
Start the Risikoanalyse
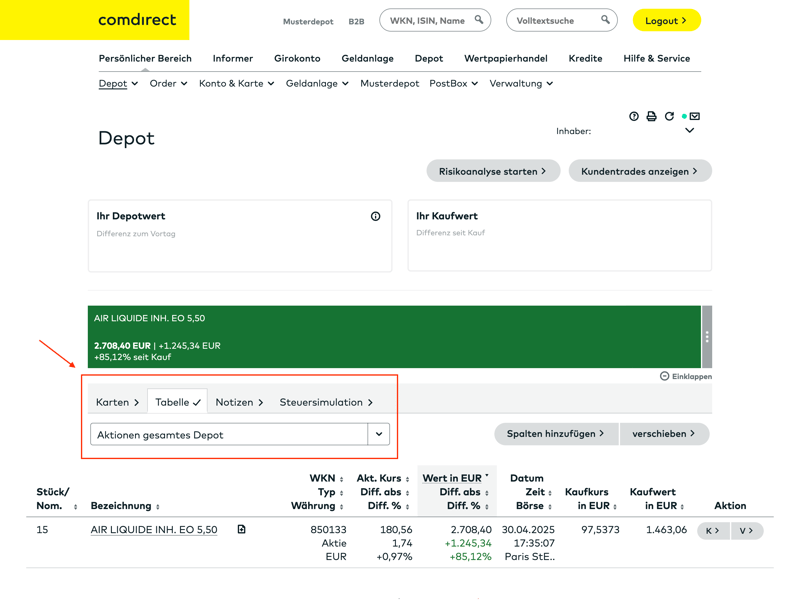coord(493,171)
